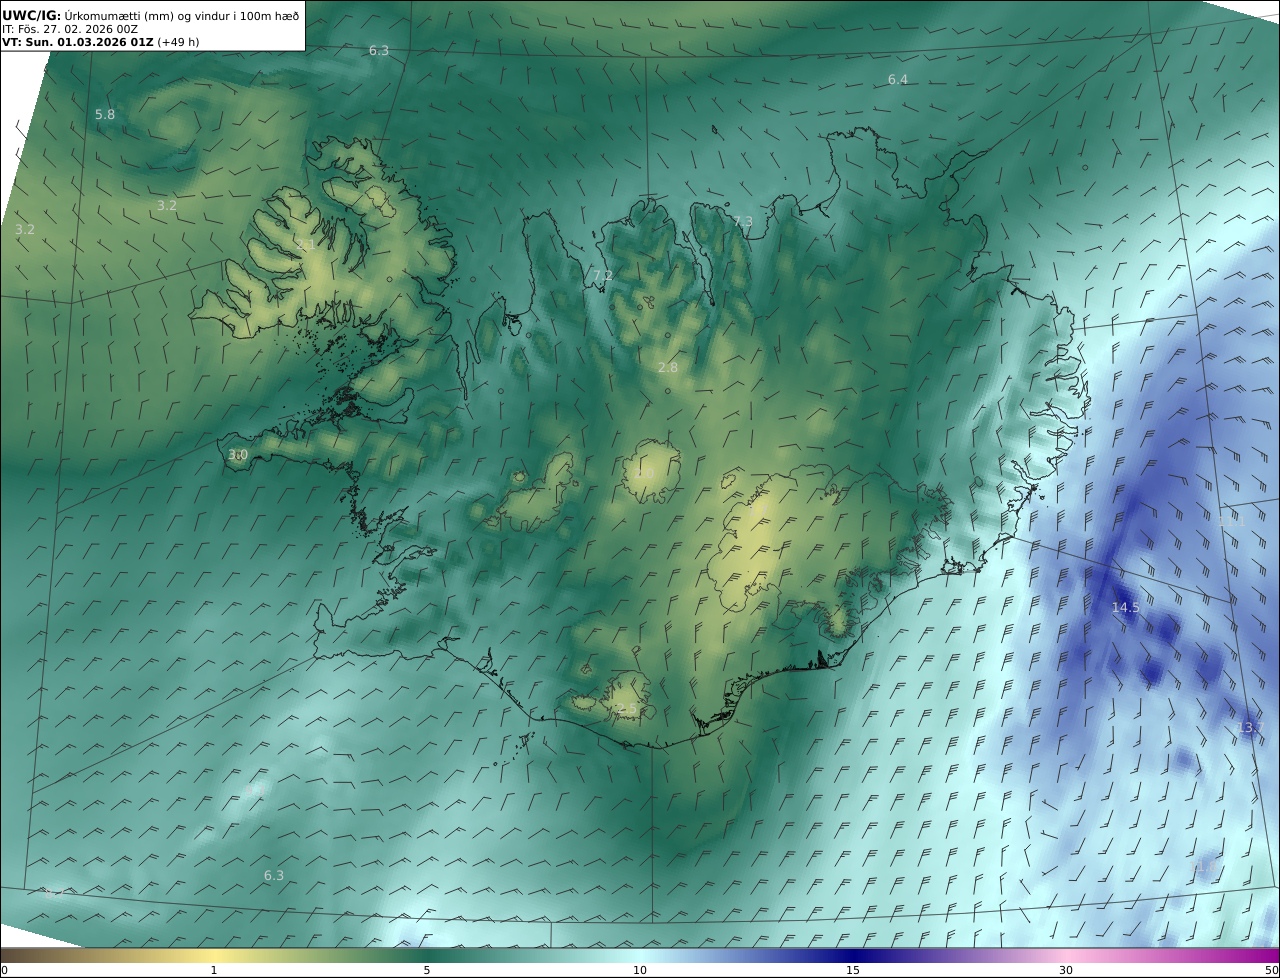Click the '2.1' value over the Westfjords
1280x978 pixels.
pyautogui.click(x=306, y=245)
